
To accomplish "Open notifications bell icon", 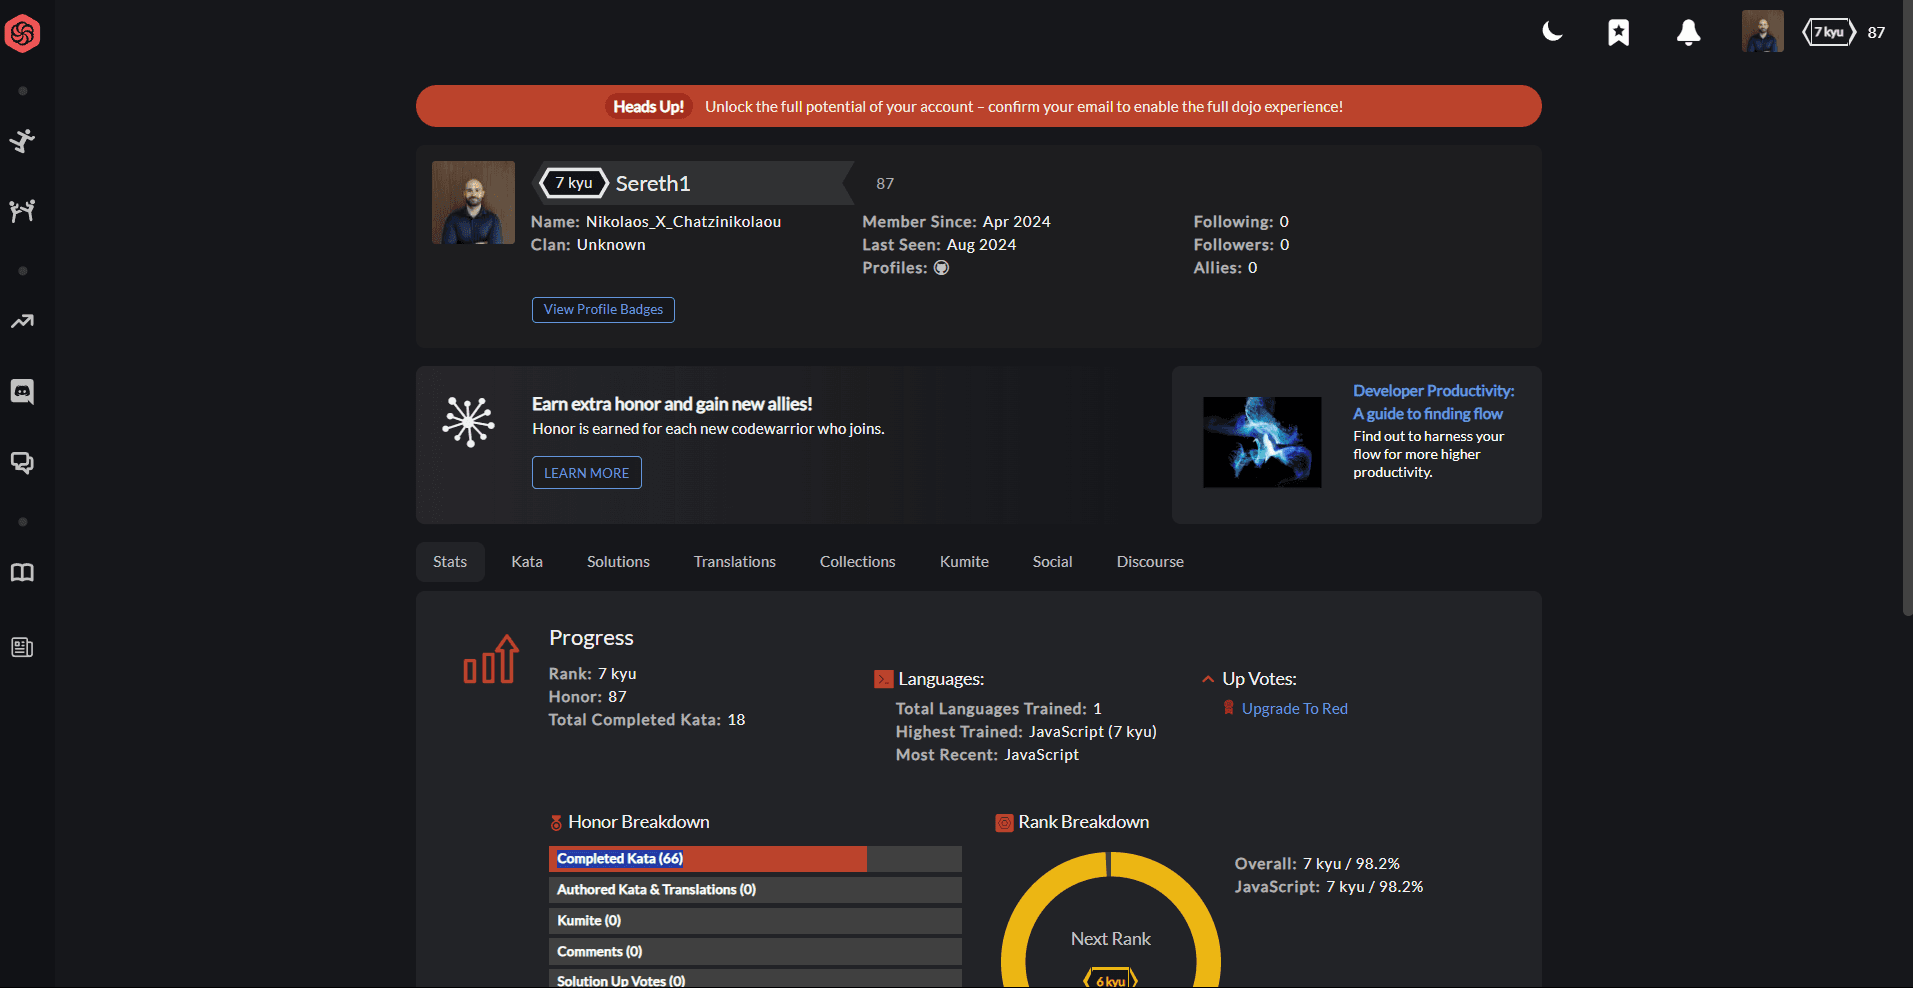I will (1689, 33).
